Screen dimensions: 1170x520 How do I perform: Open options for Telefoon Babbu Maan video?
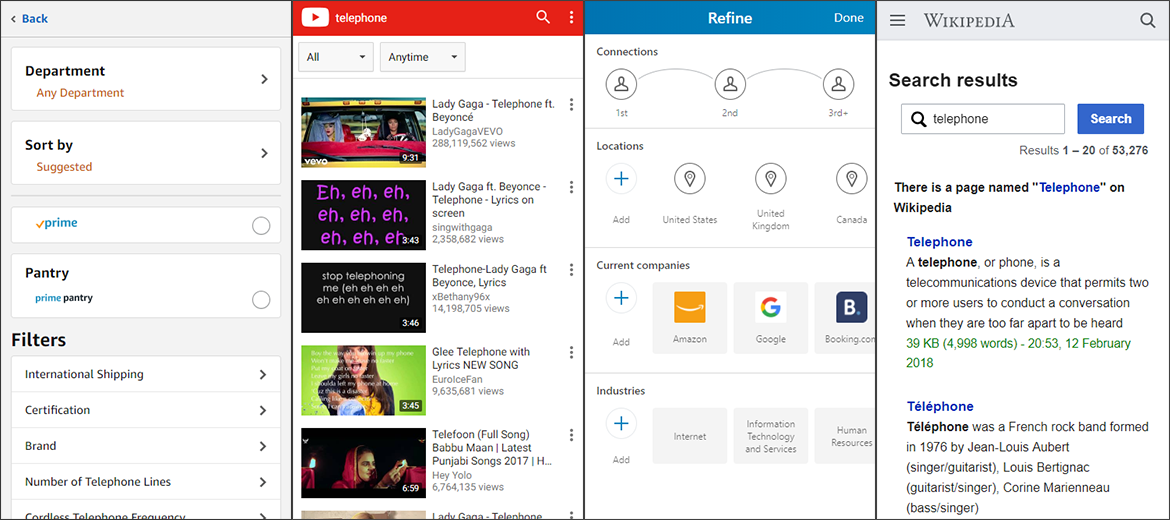click(x=572, y=435)
